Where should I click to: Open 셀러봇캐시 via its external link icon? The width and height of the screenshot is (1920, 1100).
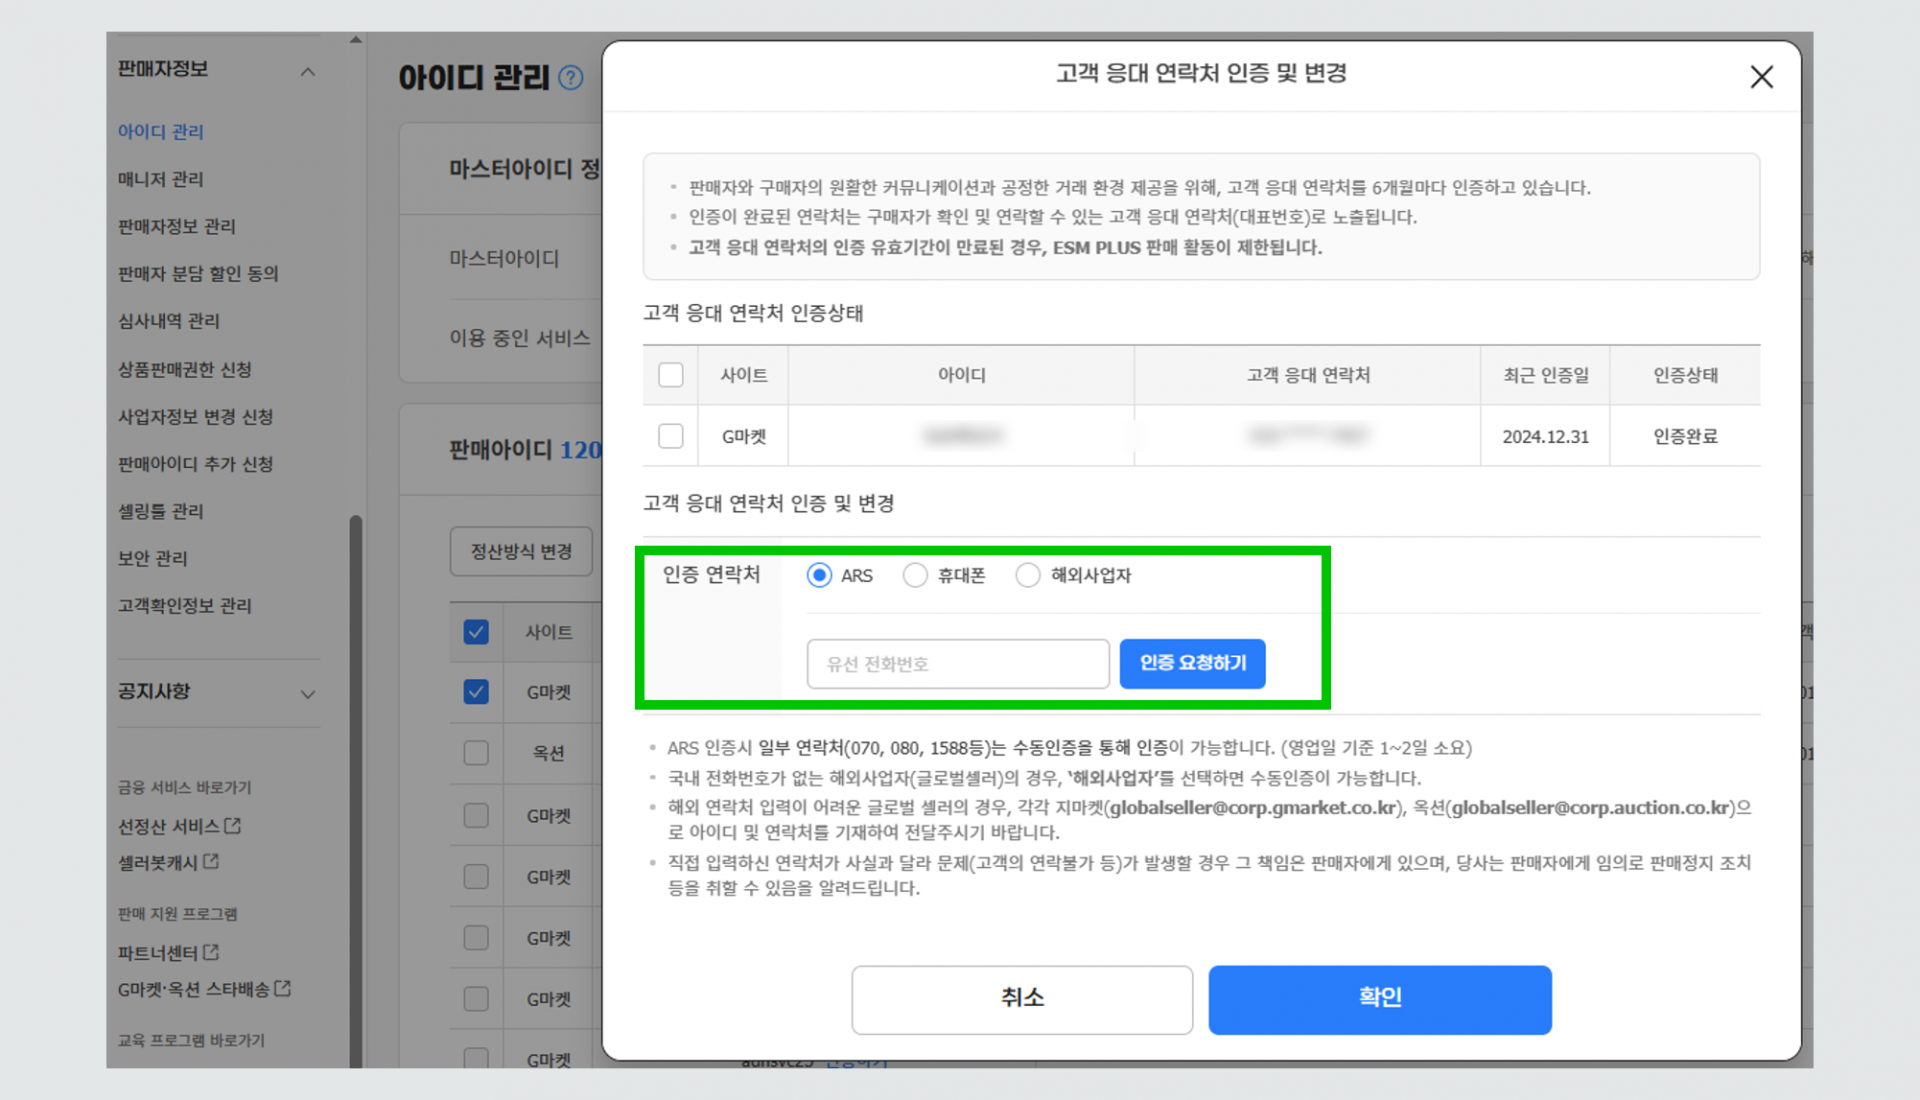(x=213, y=863)
